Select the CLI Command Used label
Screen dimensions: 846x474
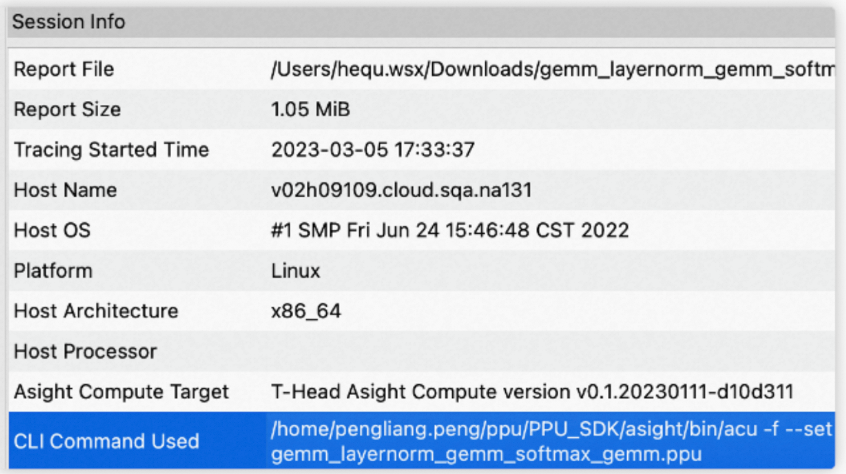click(107, 441)
